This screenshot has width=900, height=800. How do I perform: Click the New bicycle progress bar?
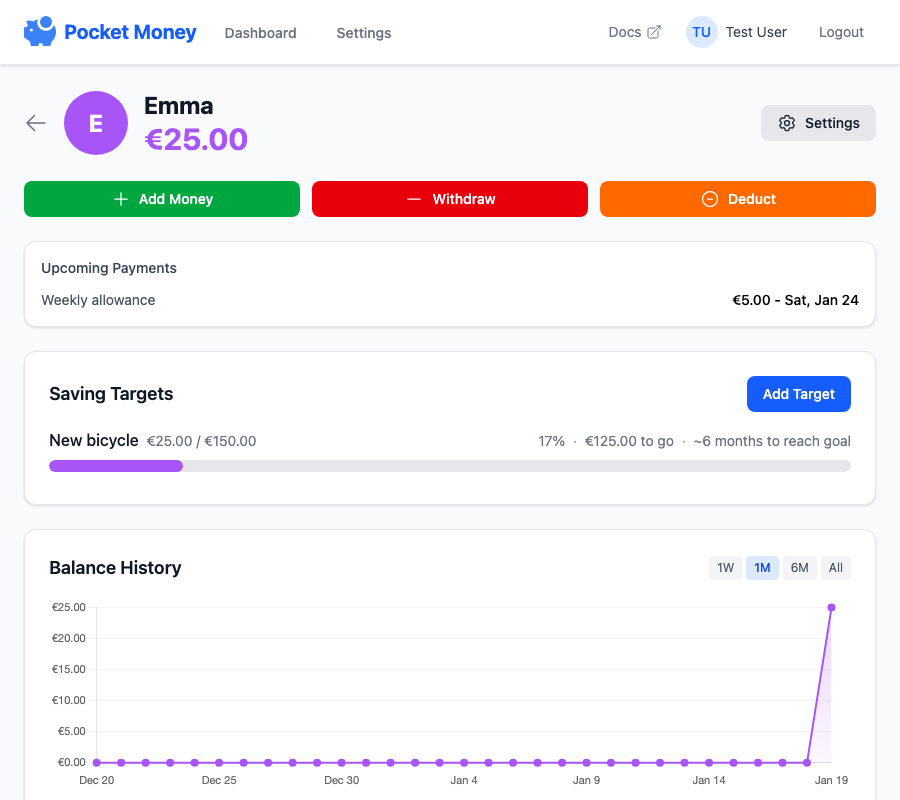(x=450, y=466)
